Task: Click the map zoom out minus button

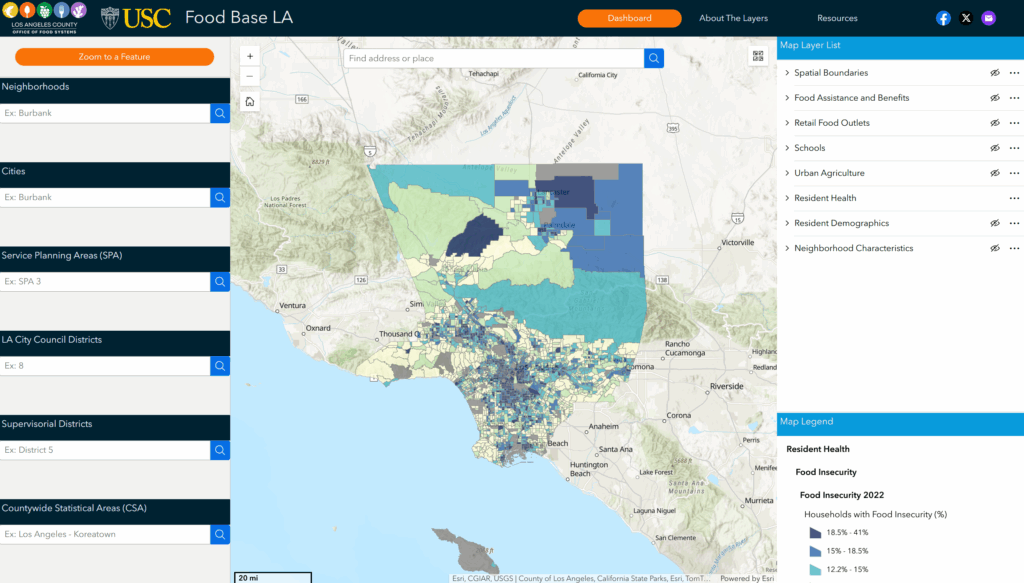Action: [x=250, y=76]
